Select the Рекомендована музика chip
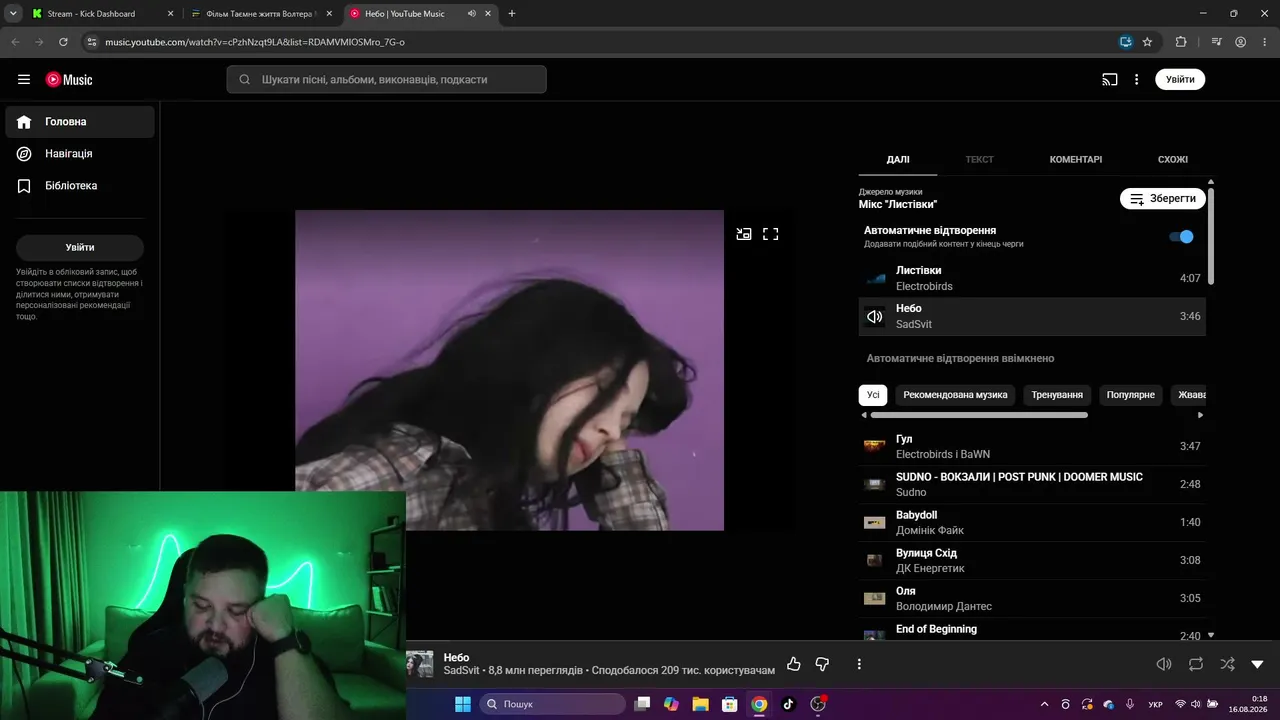Image resolution: width=1280 pixels, height=720 pixels. point(955,395)
